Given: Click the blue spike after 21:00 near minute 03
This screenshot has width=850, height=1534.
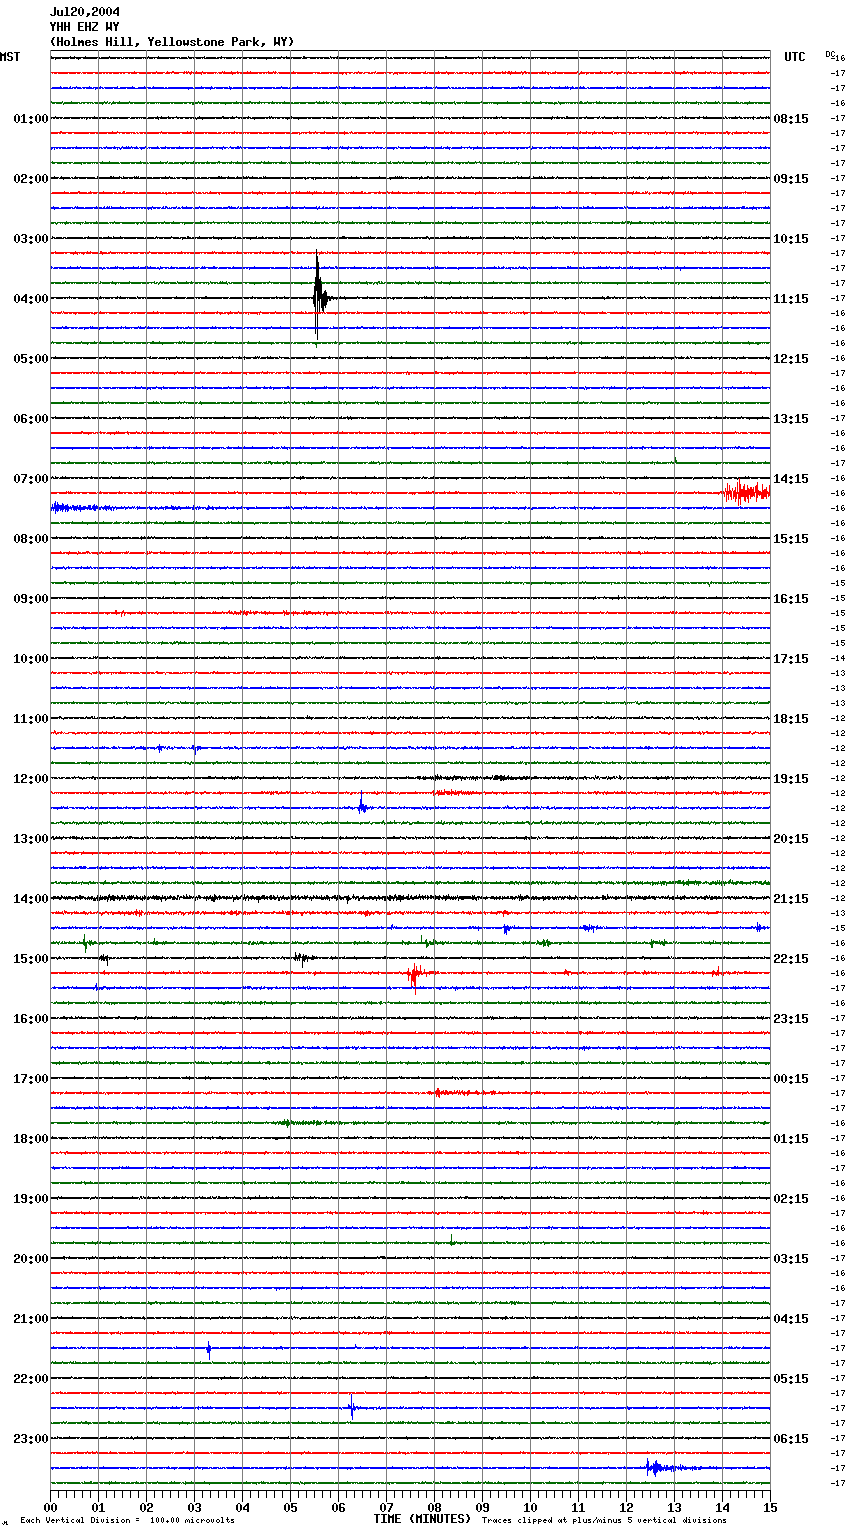Looking at the screenshot, I should [209, 1348].
